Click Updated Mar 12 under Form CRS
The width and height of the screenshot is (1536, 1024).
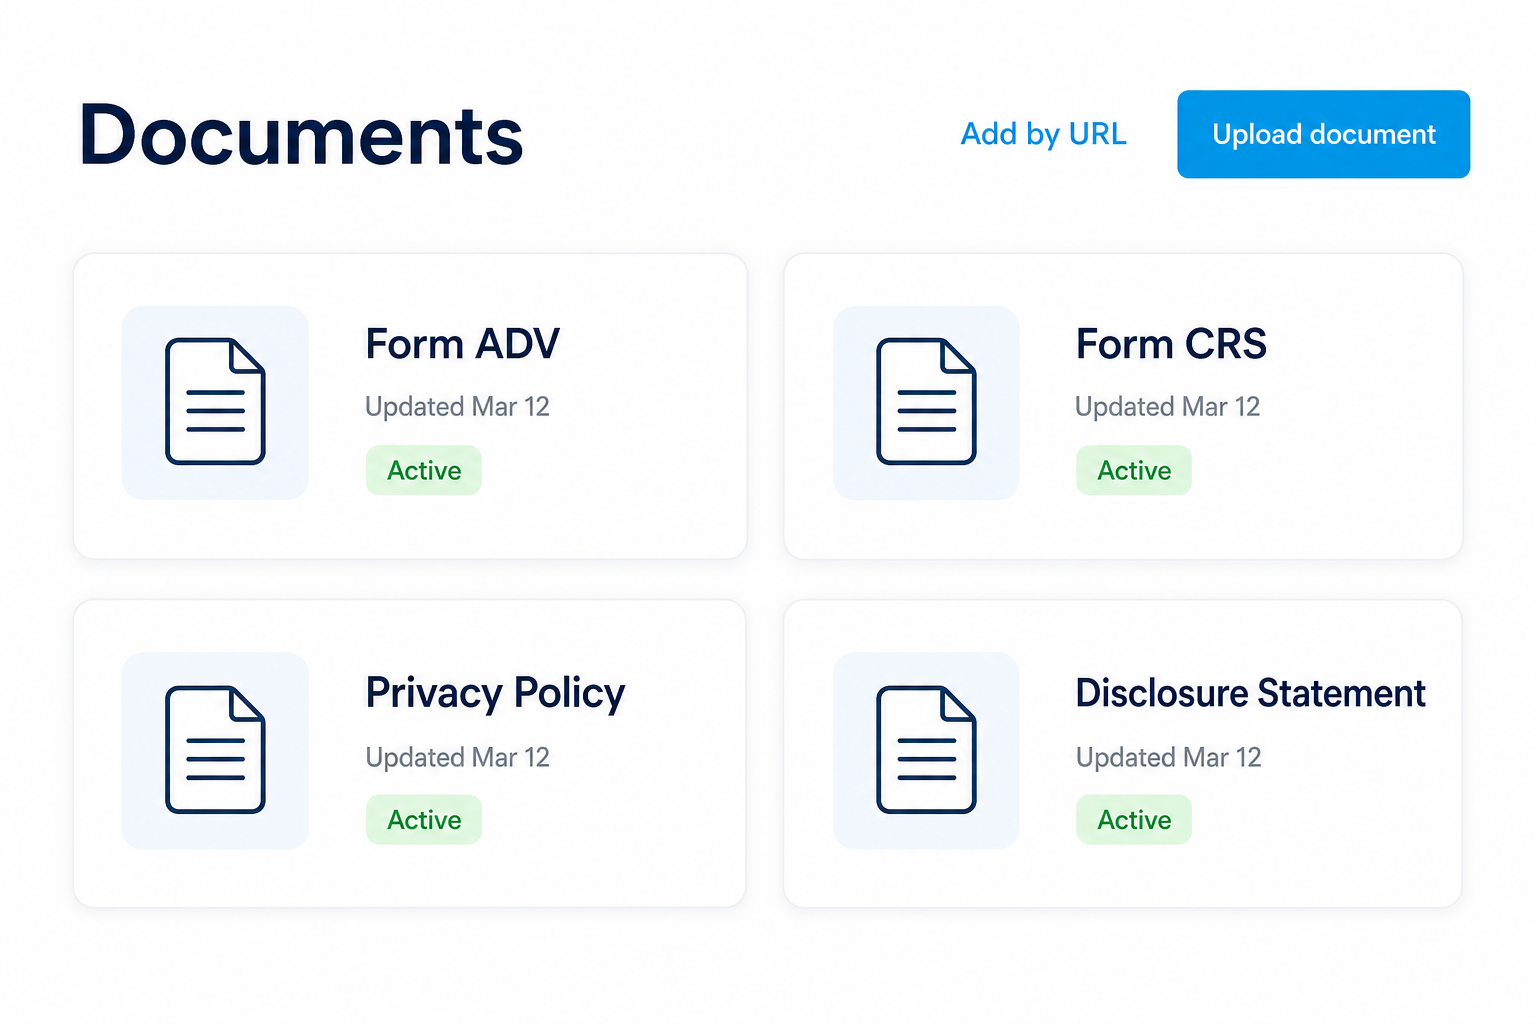1167,407
